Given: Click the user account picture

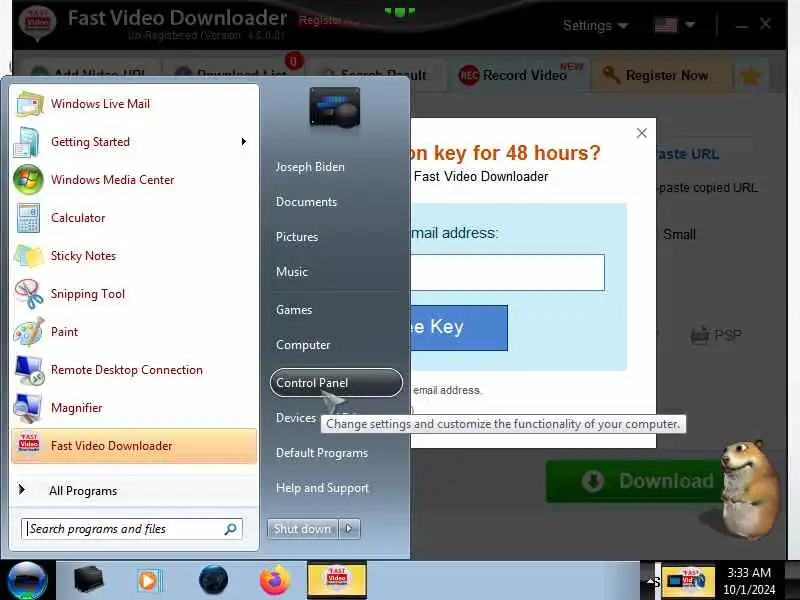Looking at the screenshot, I should (x=335, y=107).
